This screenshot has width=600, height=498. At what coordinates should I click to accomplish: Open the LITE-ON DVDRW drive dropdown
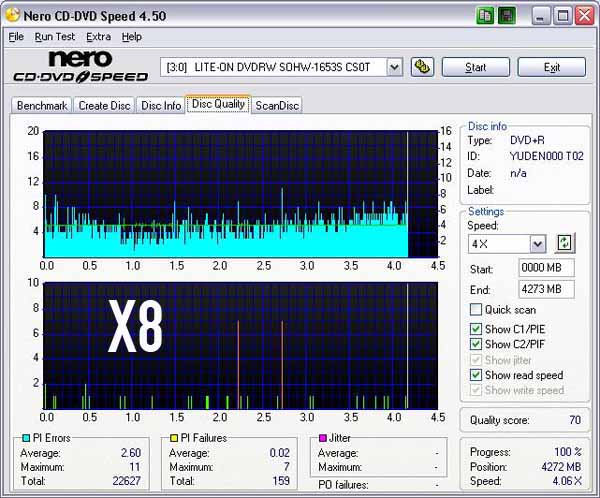394,67
